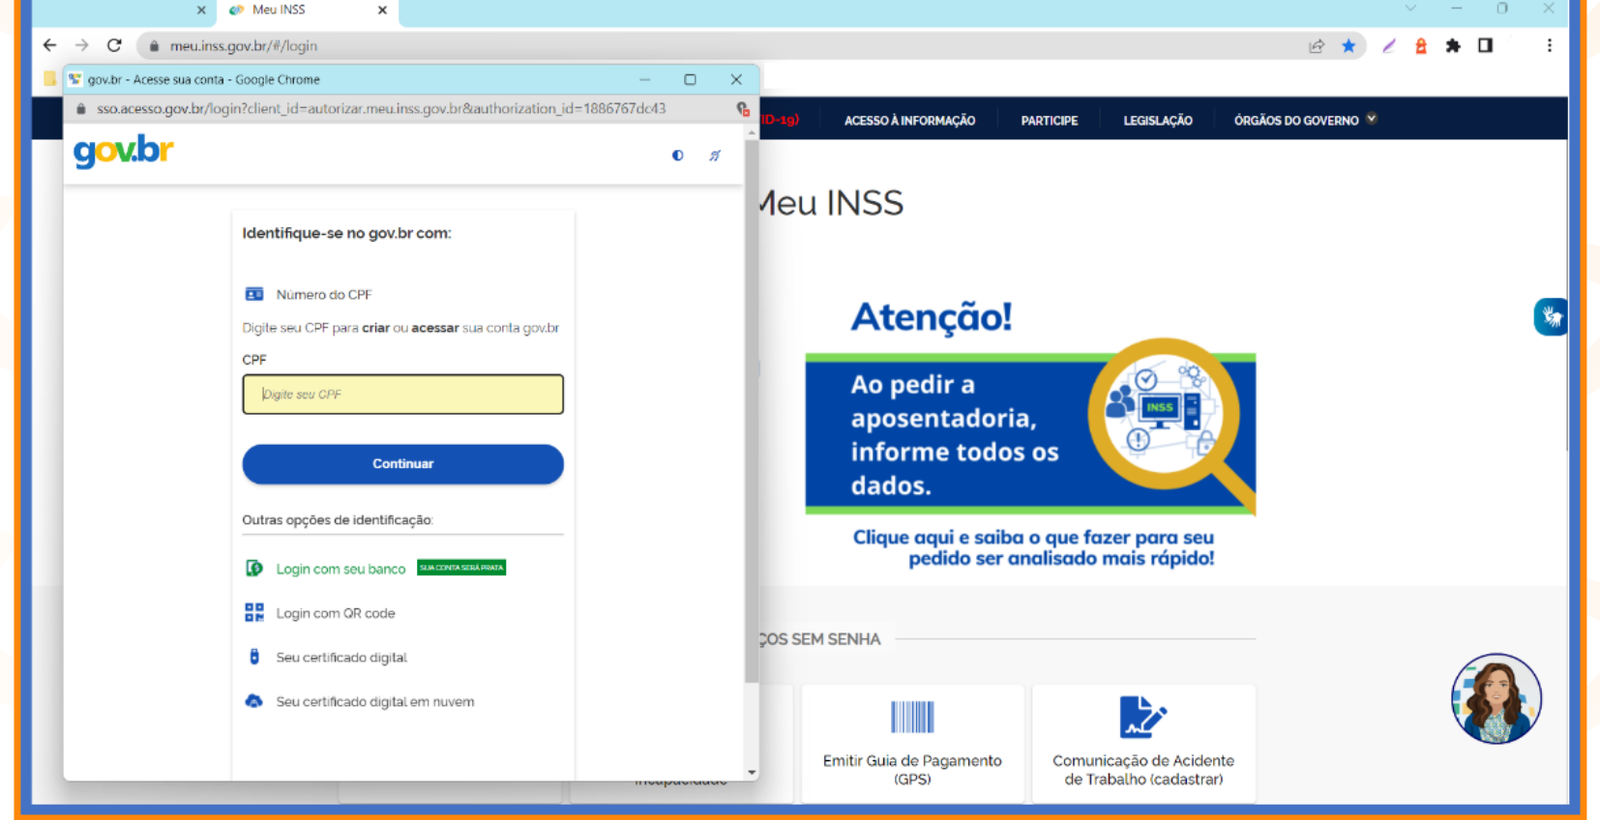Screen dimensions: 1600x820
Task: Open the virtual assistant avatar
Action: (x=1496, y=698)
